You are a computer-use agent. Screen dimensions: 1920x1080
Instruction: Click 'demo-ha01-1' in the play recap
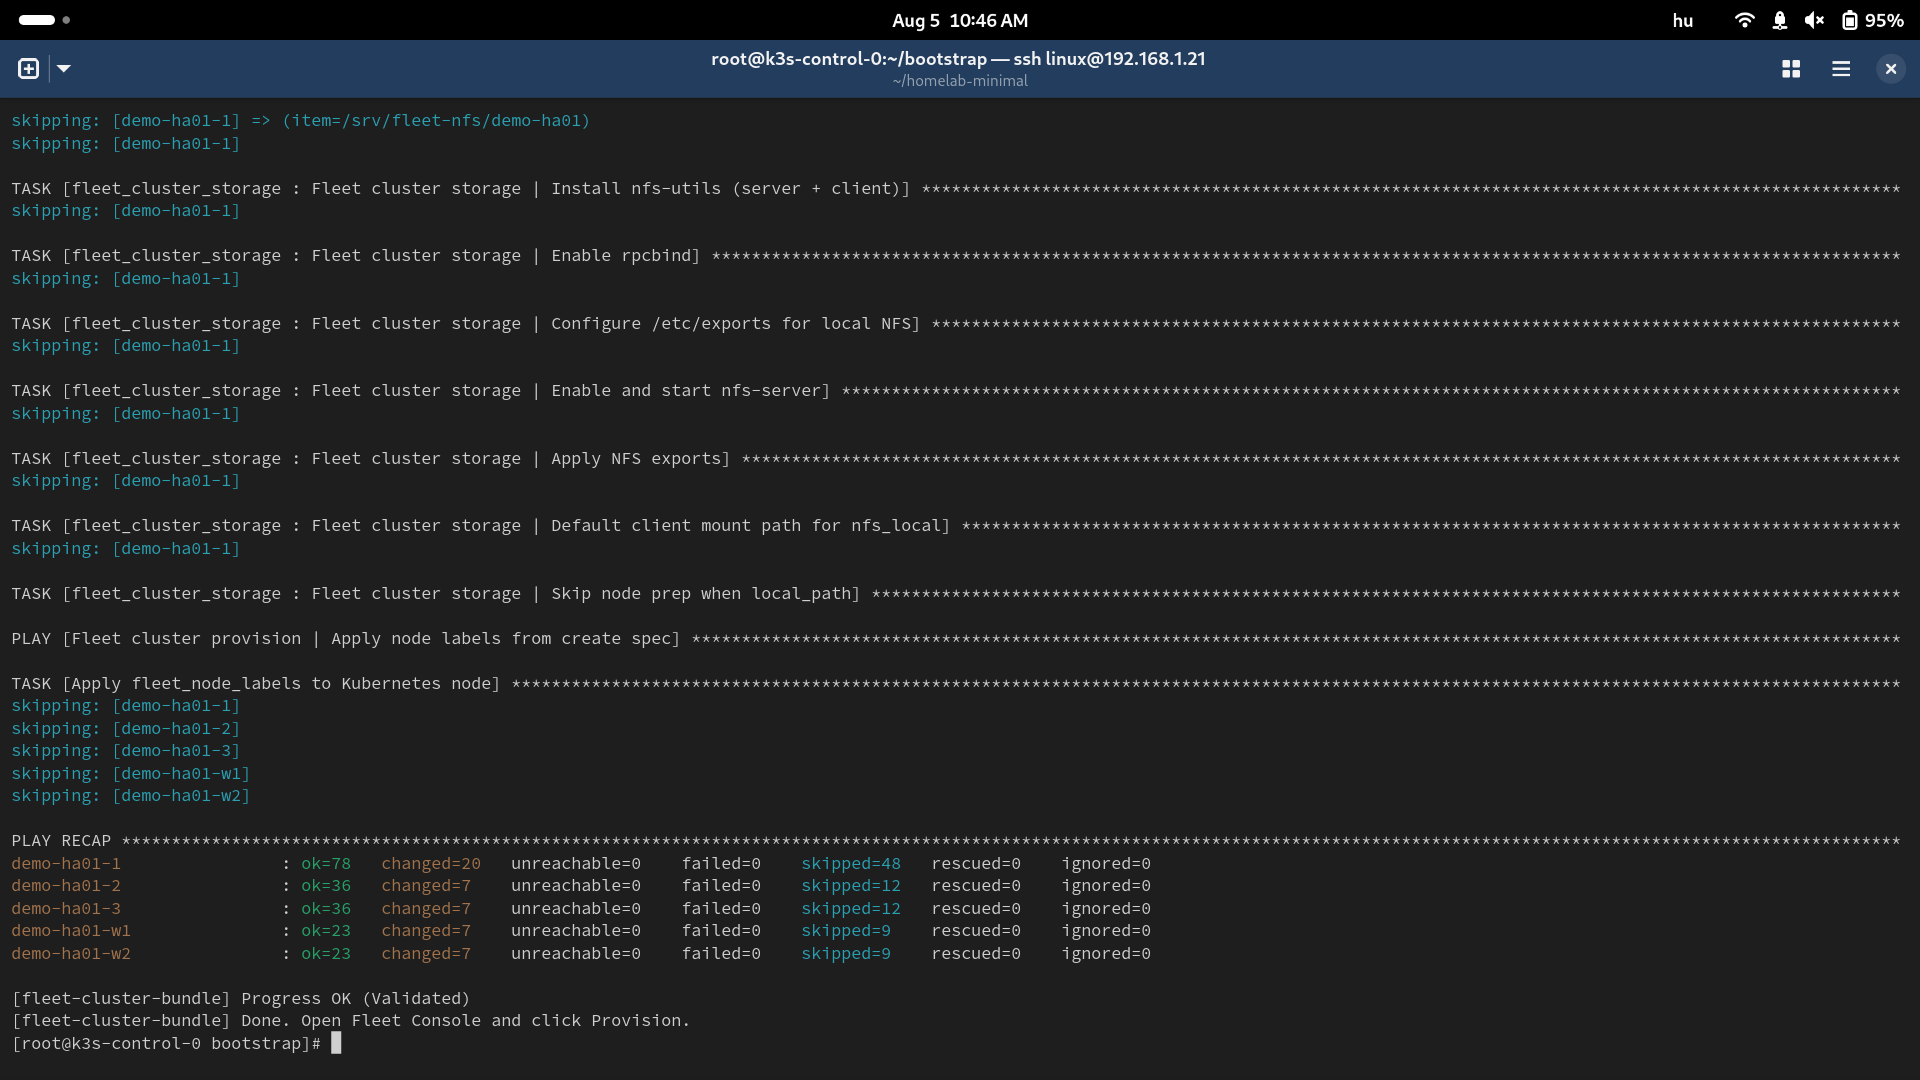tap(66, 864)
